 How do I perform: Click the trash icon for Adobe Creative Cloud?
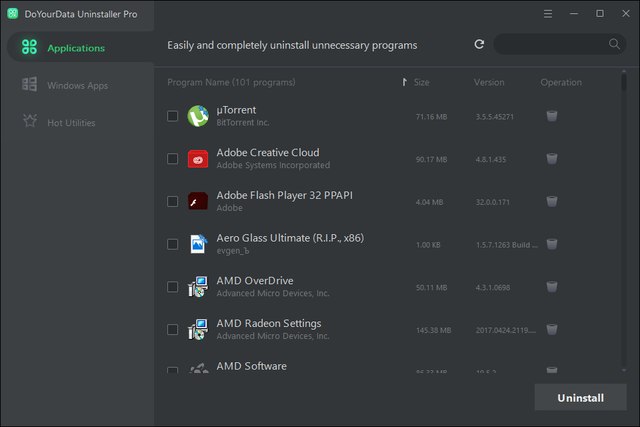click(552, 159)
